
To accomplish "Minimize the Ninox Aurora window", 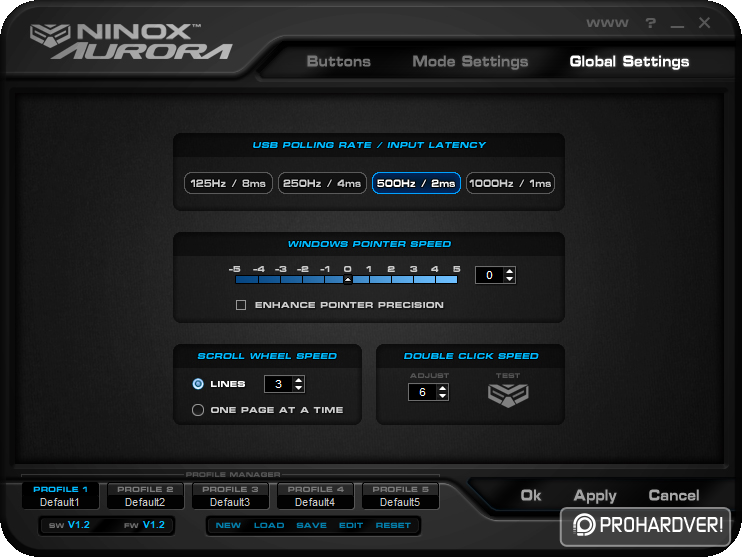I will point(677,26).
